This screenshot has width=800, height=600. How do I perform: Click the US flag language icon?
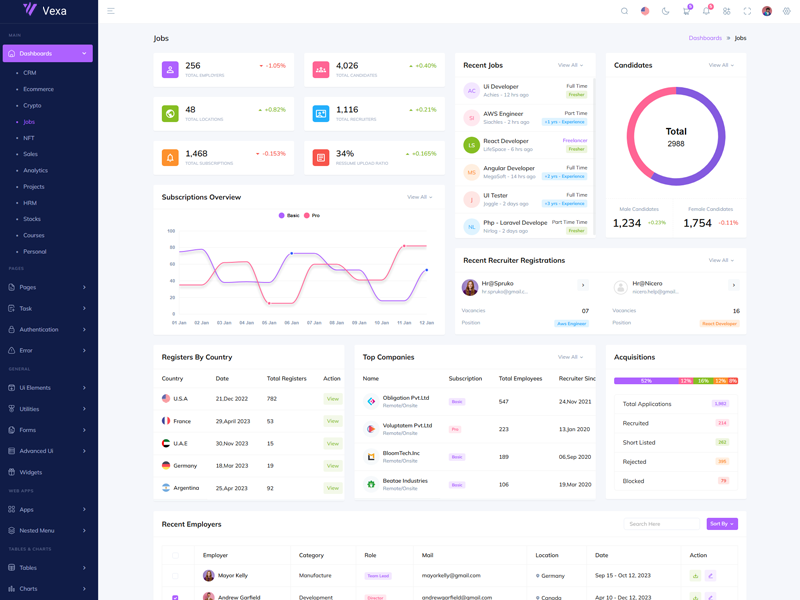point(645,11)
